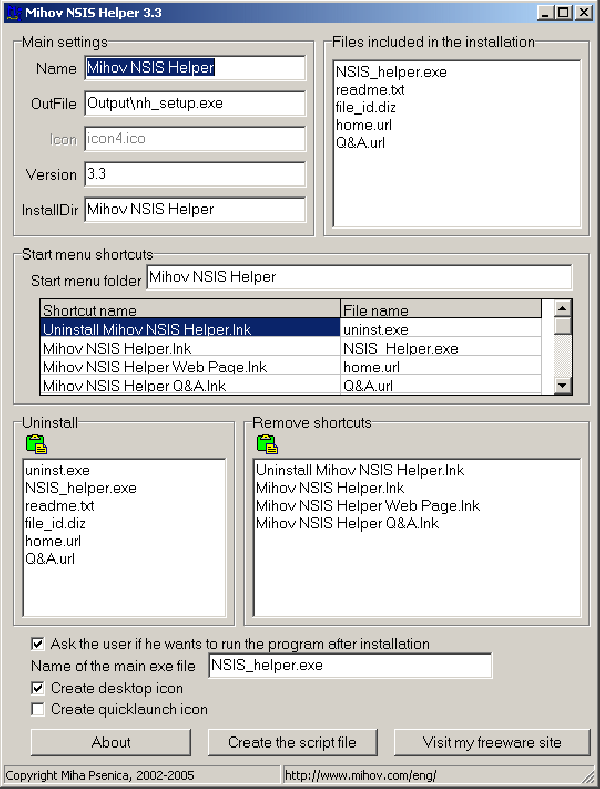Toggle 'Ask the user if he wants to run' checkbox
Image resolution: width=600 pixels, height=789 pixels.
pyautogui.click(x=38, y=644)
